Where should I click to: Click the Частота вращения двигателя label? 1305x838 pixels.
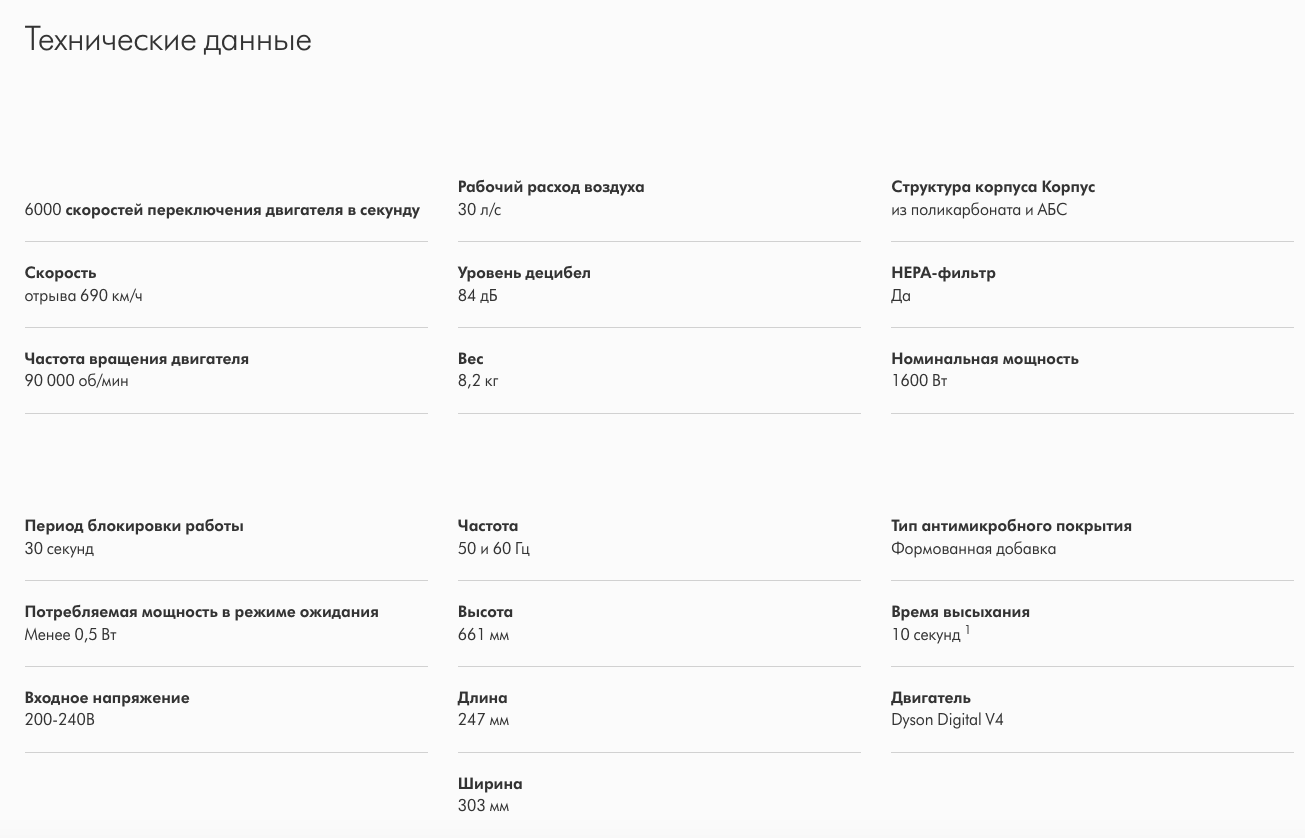(x=137, y=359)
